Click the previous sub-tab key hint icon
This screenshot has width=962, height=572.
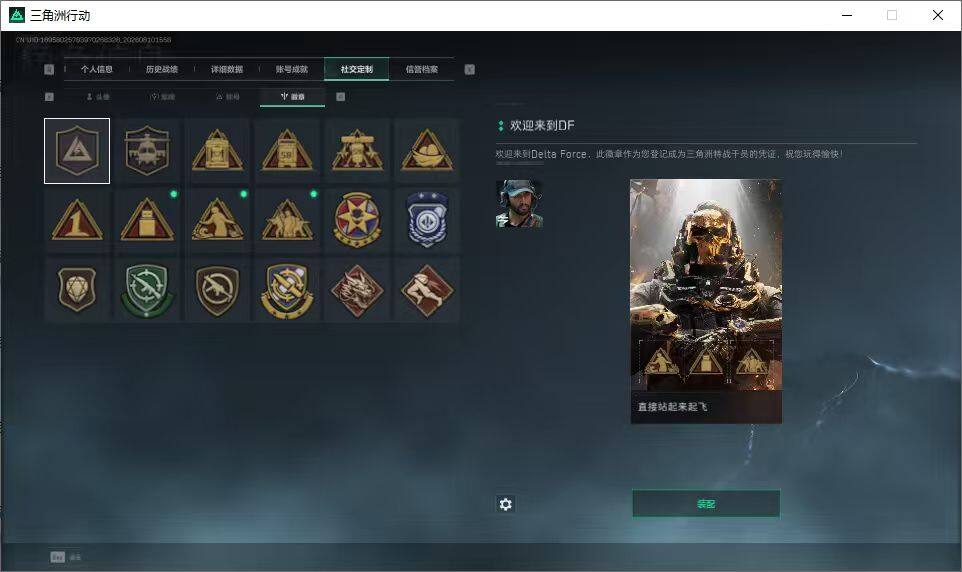pos(49,97)
